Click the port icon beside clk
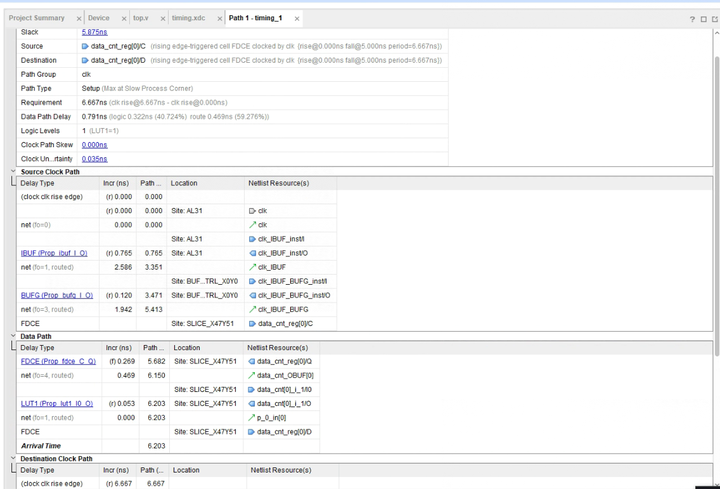 pyautogui.click(x=252, y=211)
